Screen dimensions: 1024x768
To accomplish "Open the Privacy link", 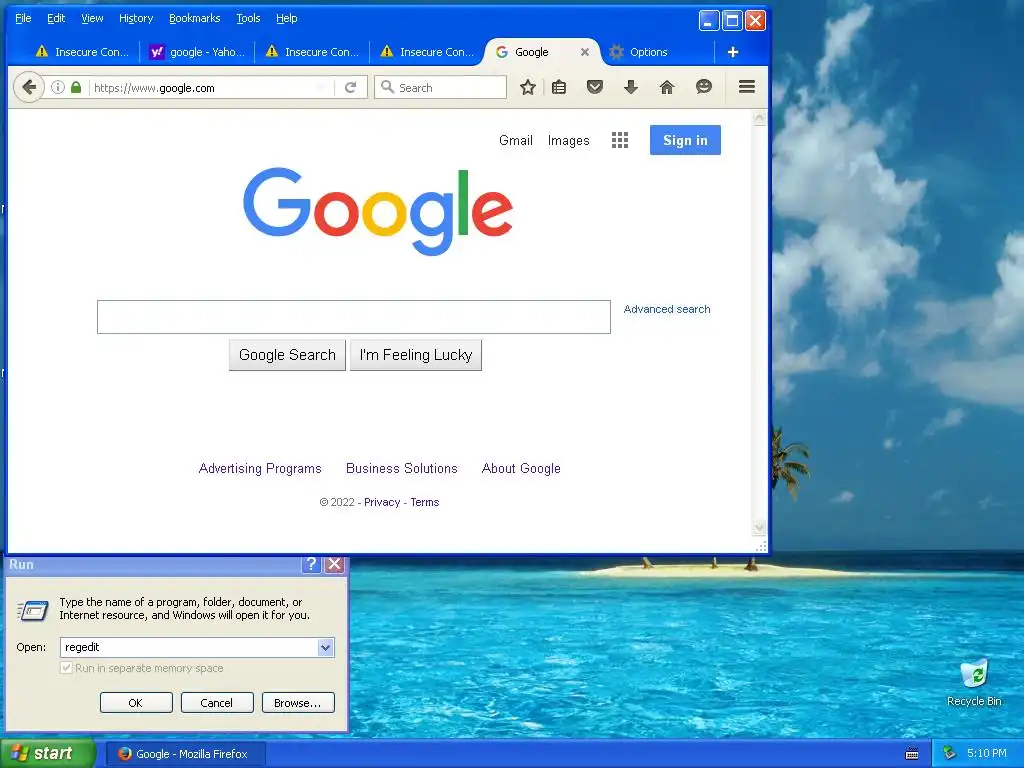I will point(382,502).
